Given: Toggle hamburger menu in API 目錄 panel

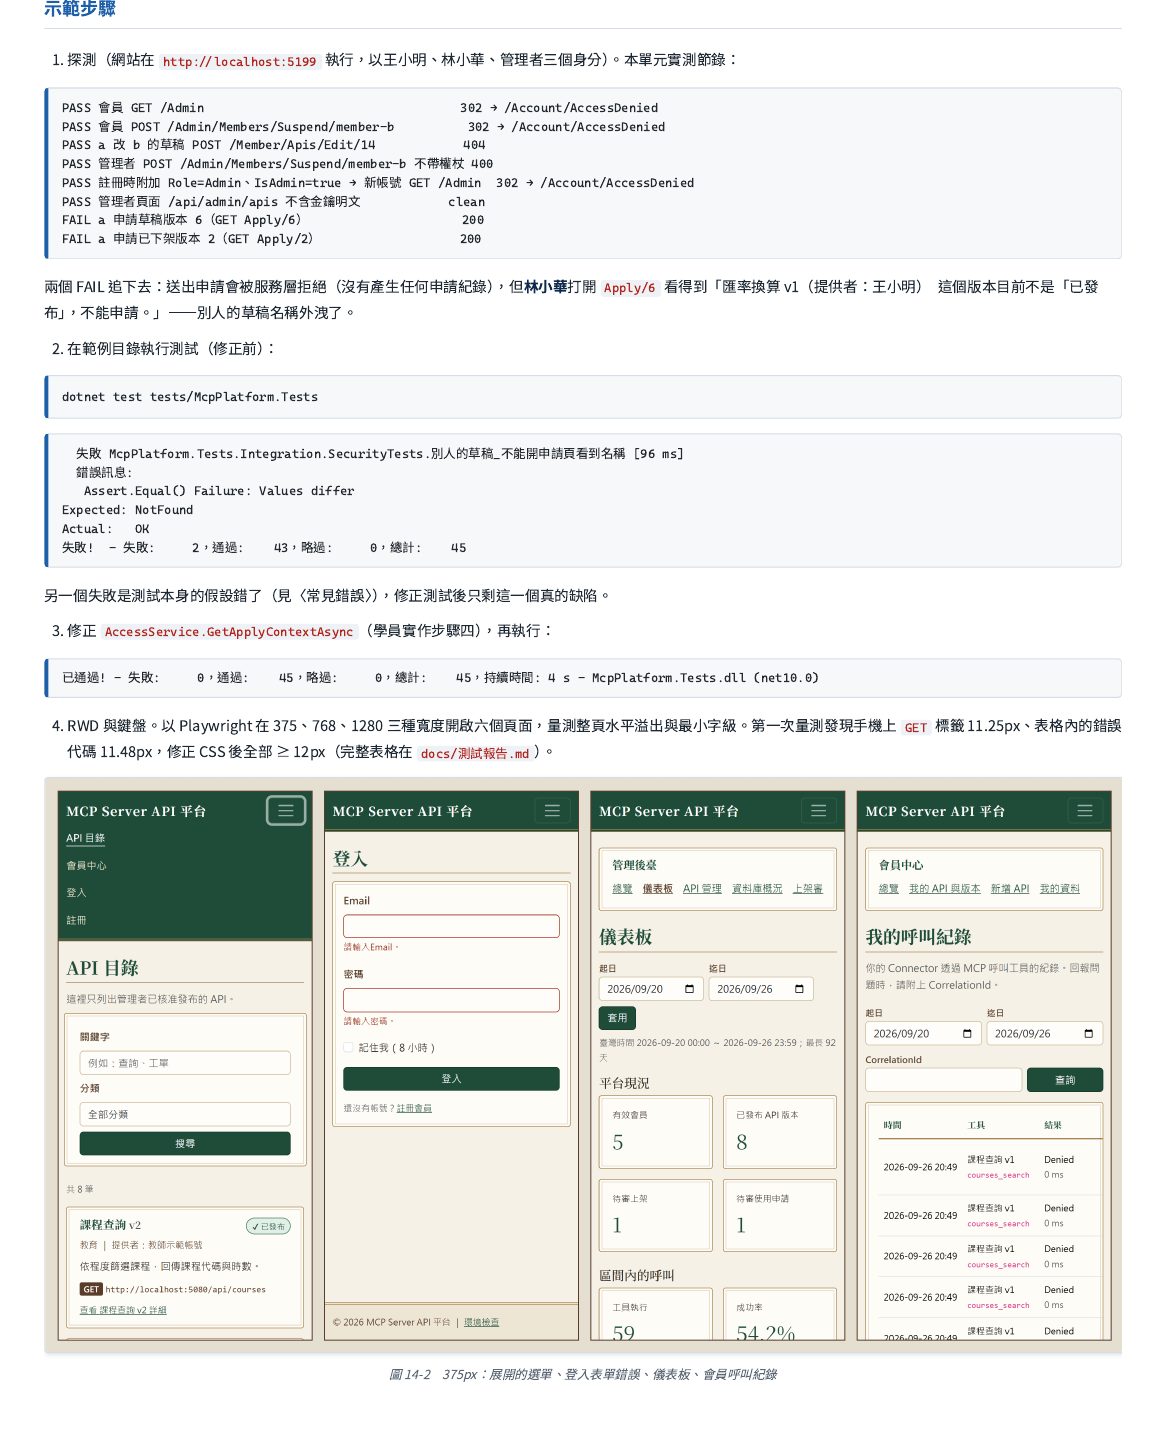Looking at the screenshot, I should tap(286, 810).
